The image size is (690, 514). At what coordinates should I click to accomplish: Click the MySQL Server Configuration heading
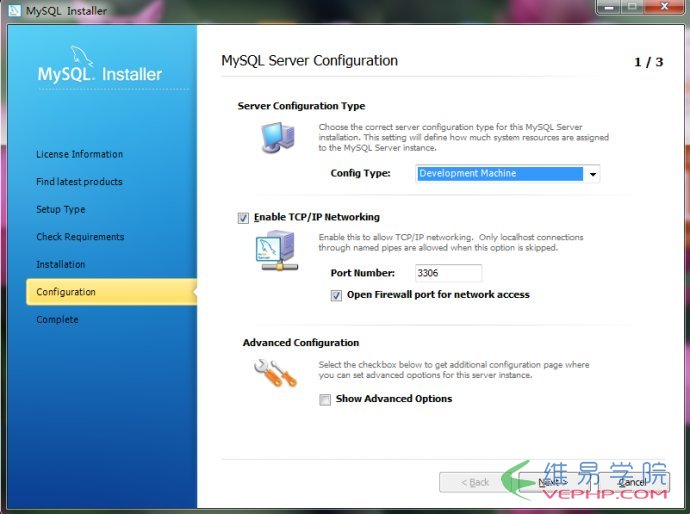tap(309, 61)
